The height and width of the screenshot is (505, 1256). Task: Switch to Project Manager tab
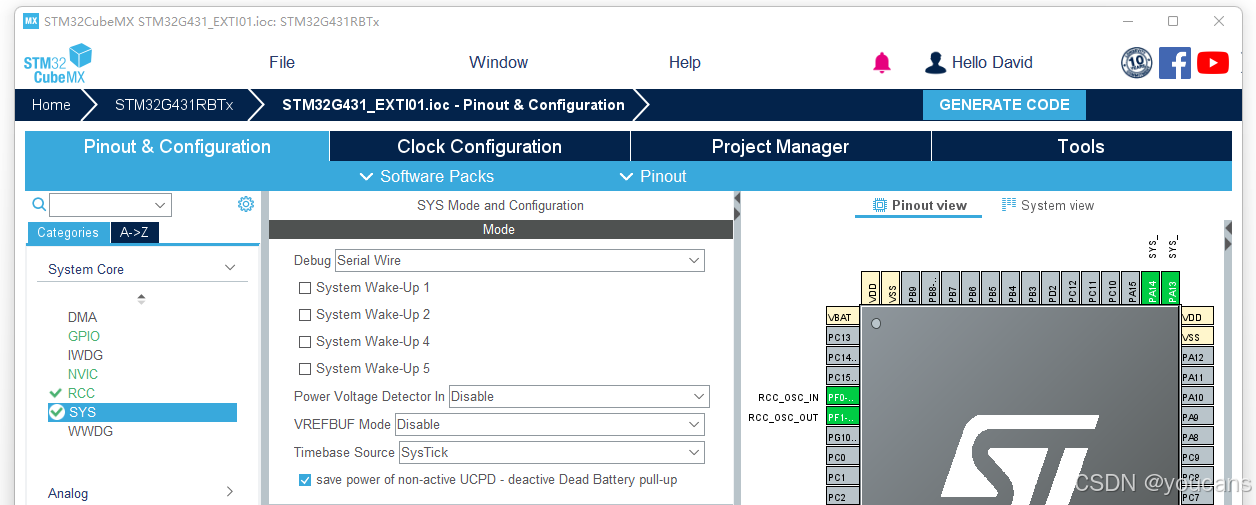pos(780,146)
